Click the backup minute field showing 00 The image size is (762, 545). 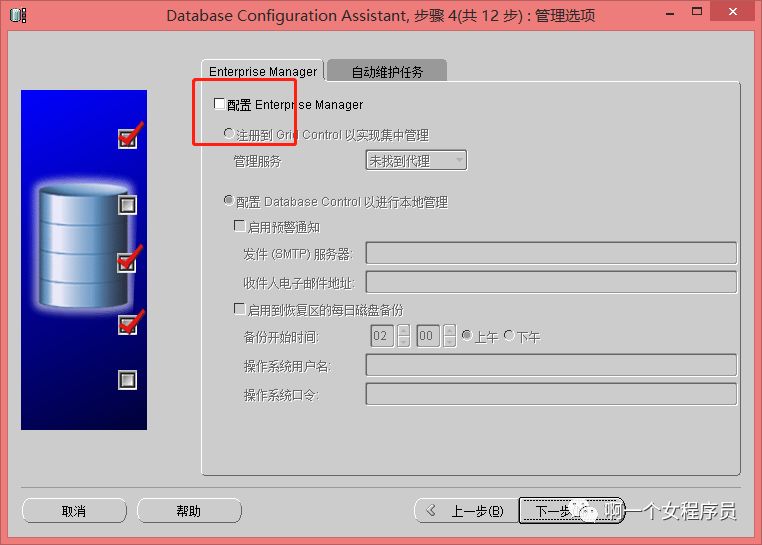click(x=428, y=335)
